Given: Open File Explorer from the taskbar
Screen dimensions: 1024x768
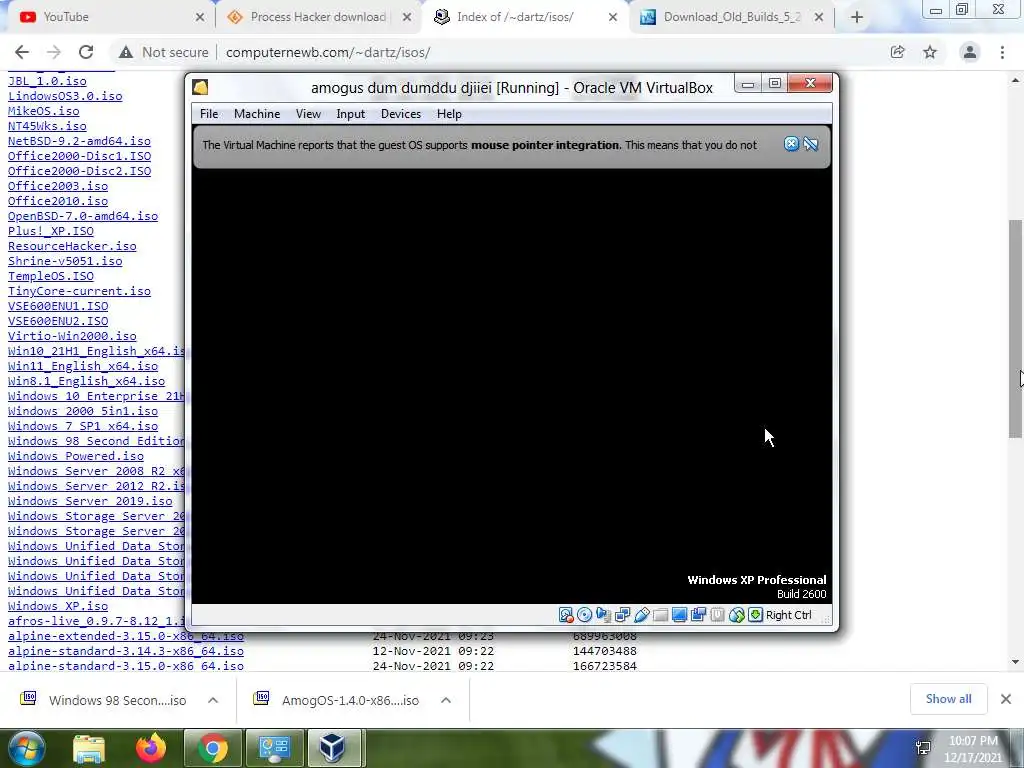Looking at the screenshot, I should point(89,748).
